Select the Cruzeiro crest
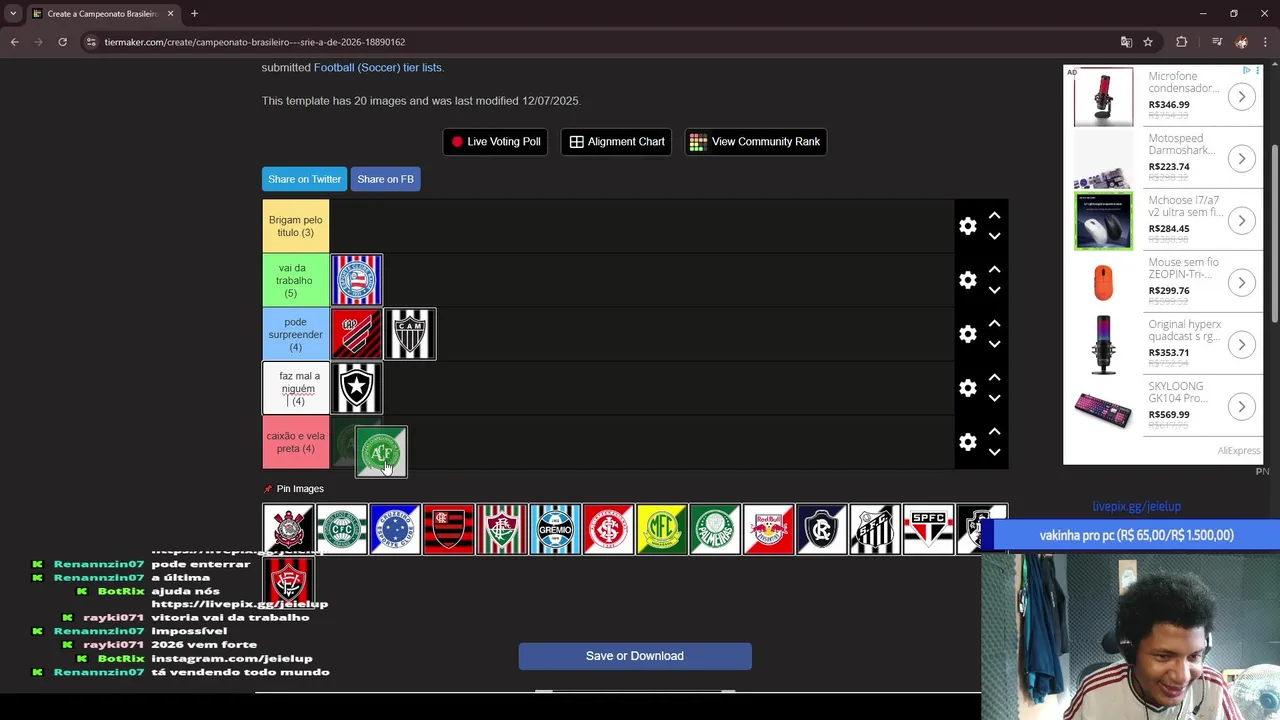 point(395,529)
